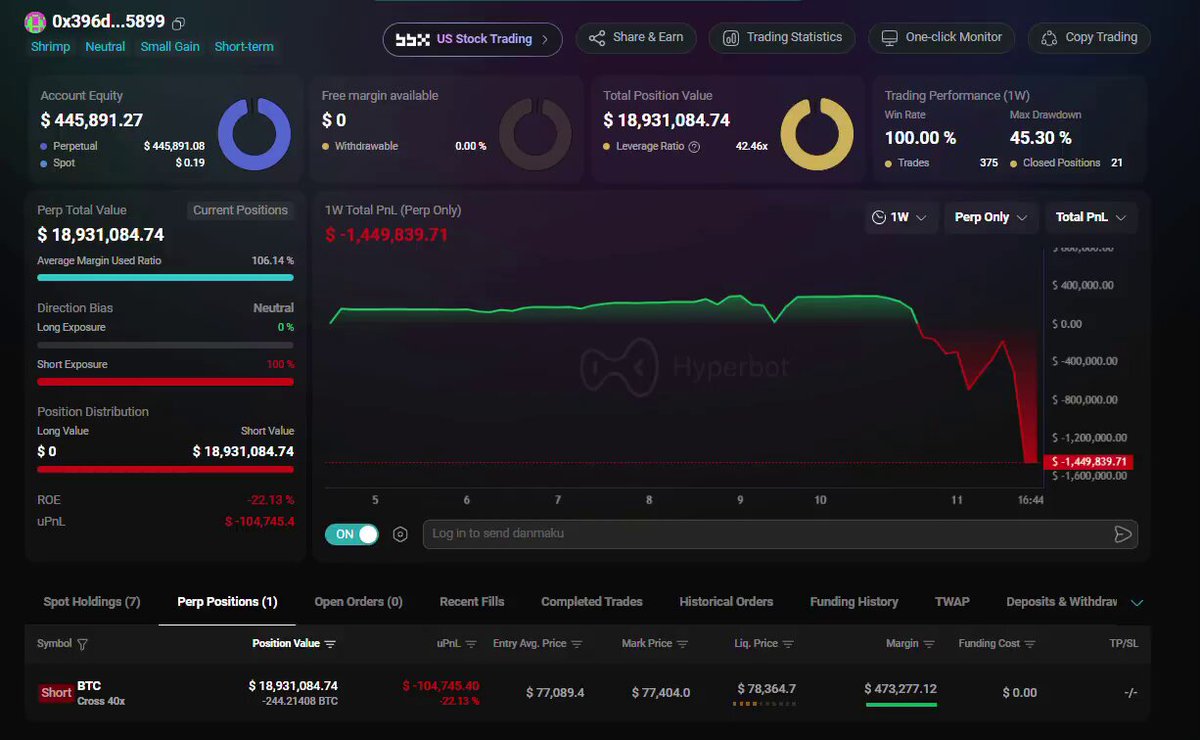
Task: Sort by Entry Avg. Price icon
Action: coord(577,644)
